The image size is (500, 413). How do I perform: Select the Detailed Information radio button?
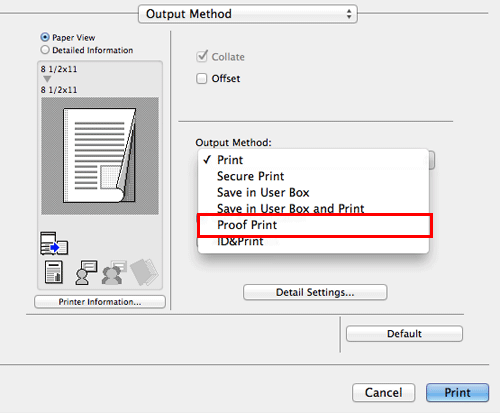(x=45, y=50)
